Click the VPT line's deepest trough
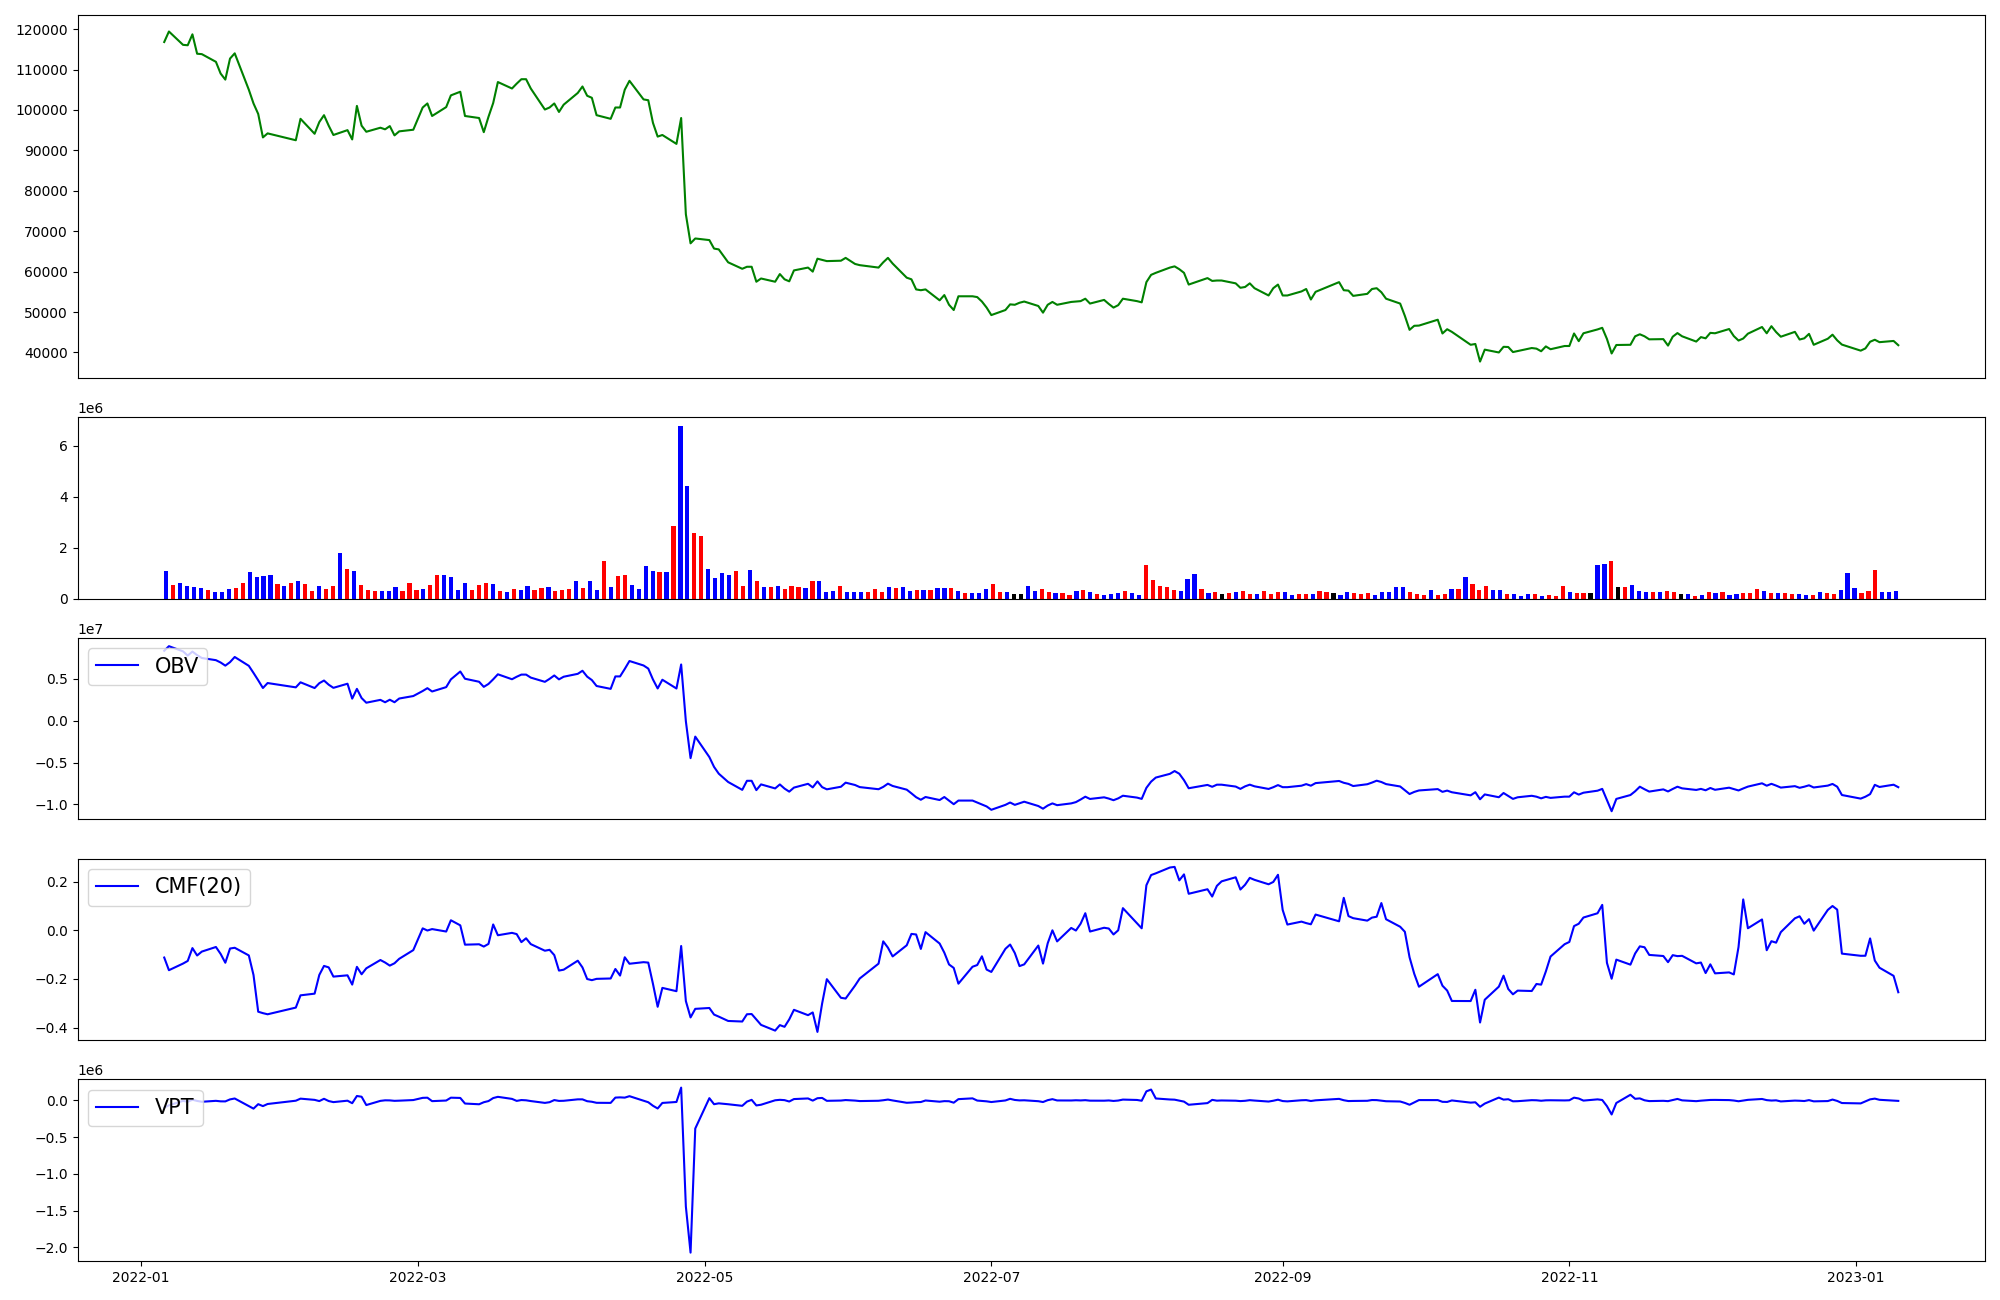This screenshot has height=1300, width=2000. click(690, 1250)
